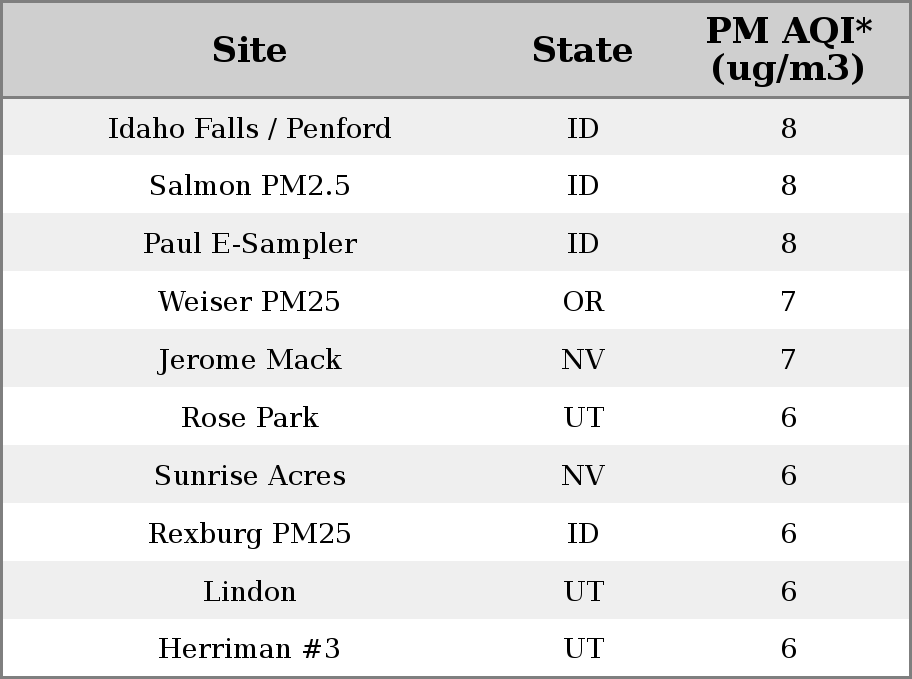Click the AQI value 7 for Weiser PM25
Viewport: 912px width, 679px height.
[x=788, y=301]
